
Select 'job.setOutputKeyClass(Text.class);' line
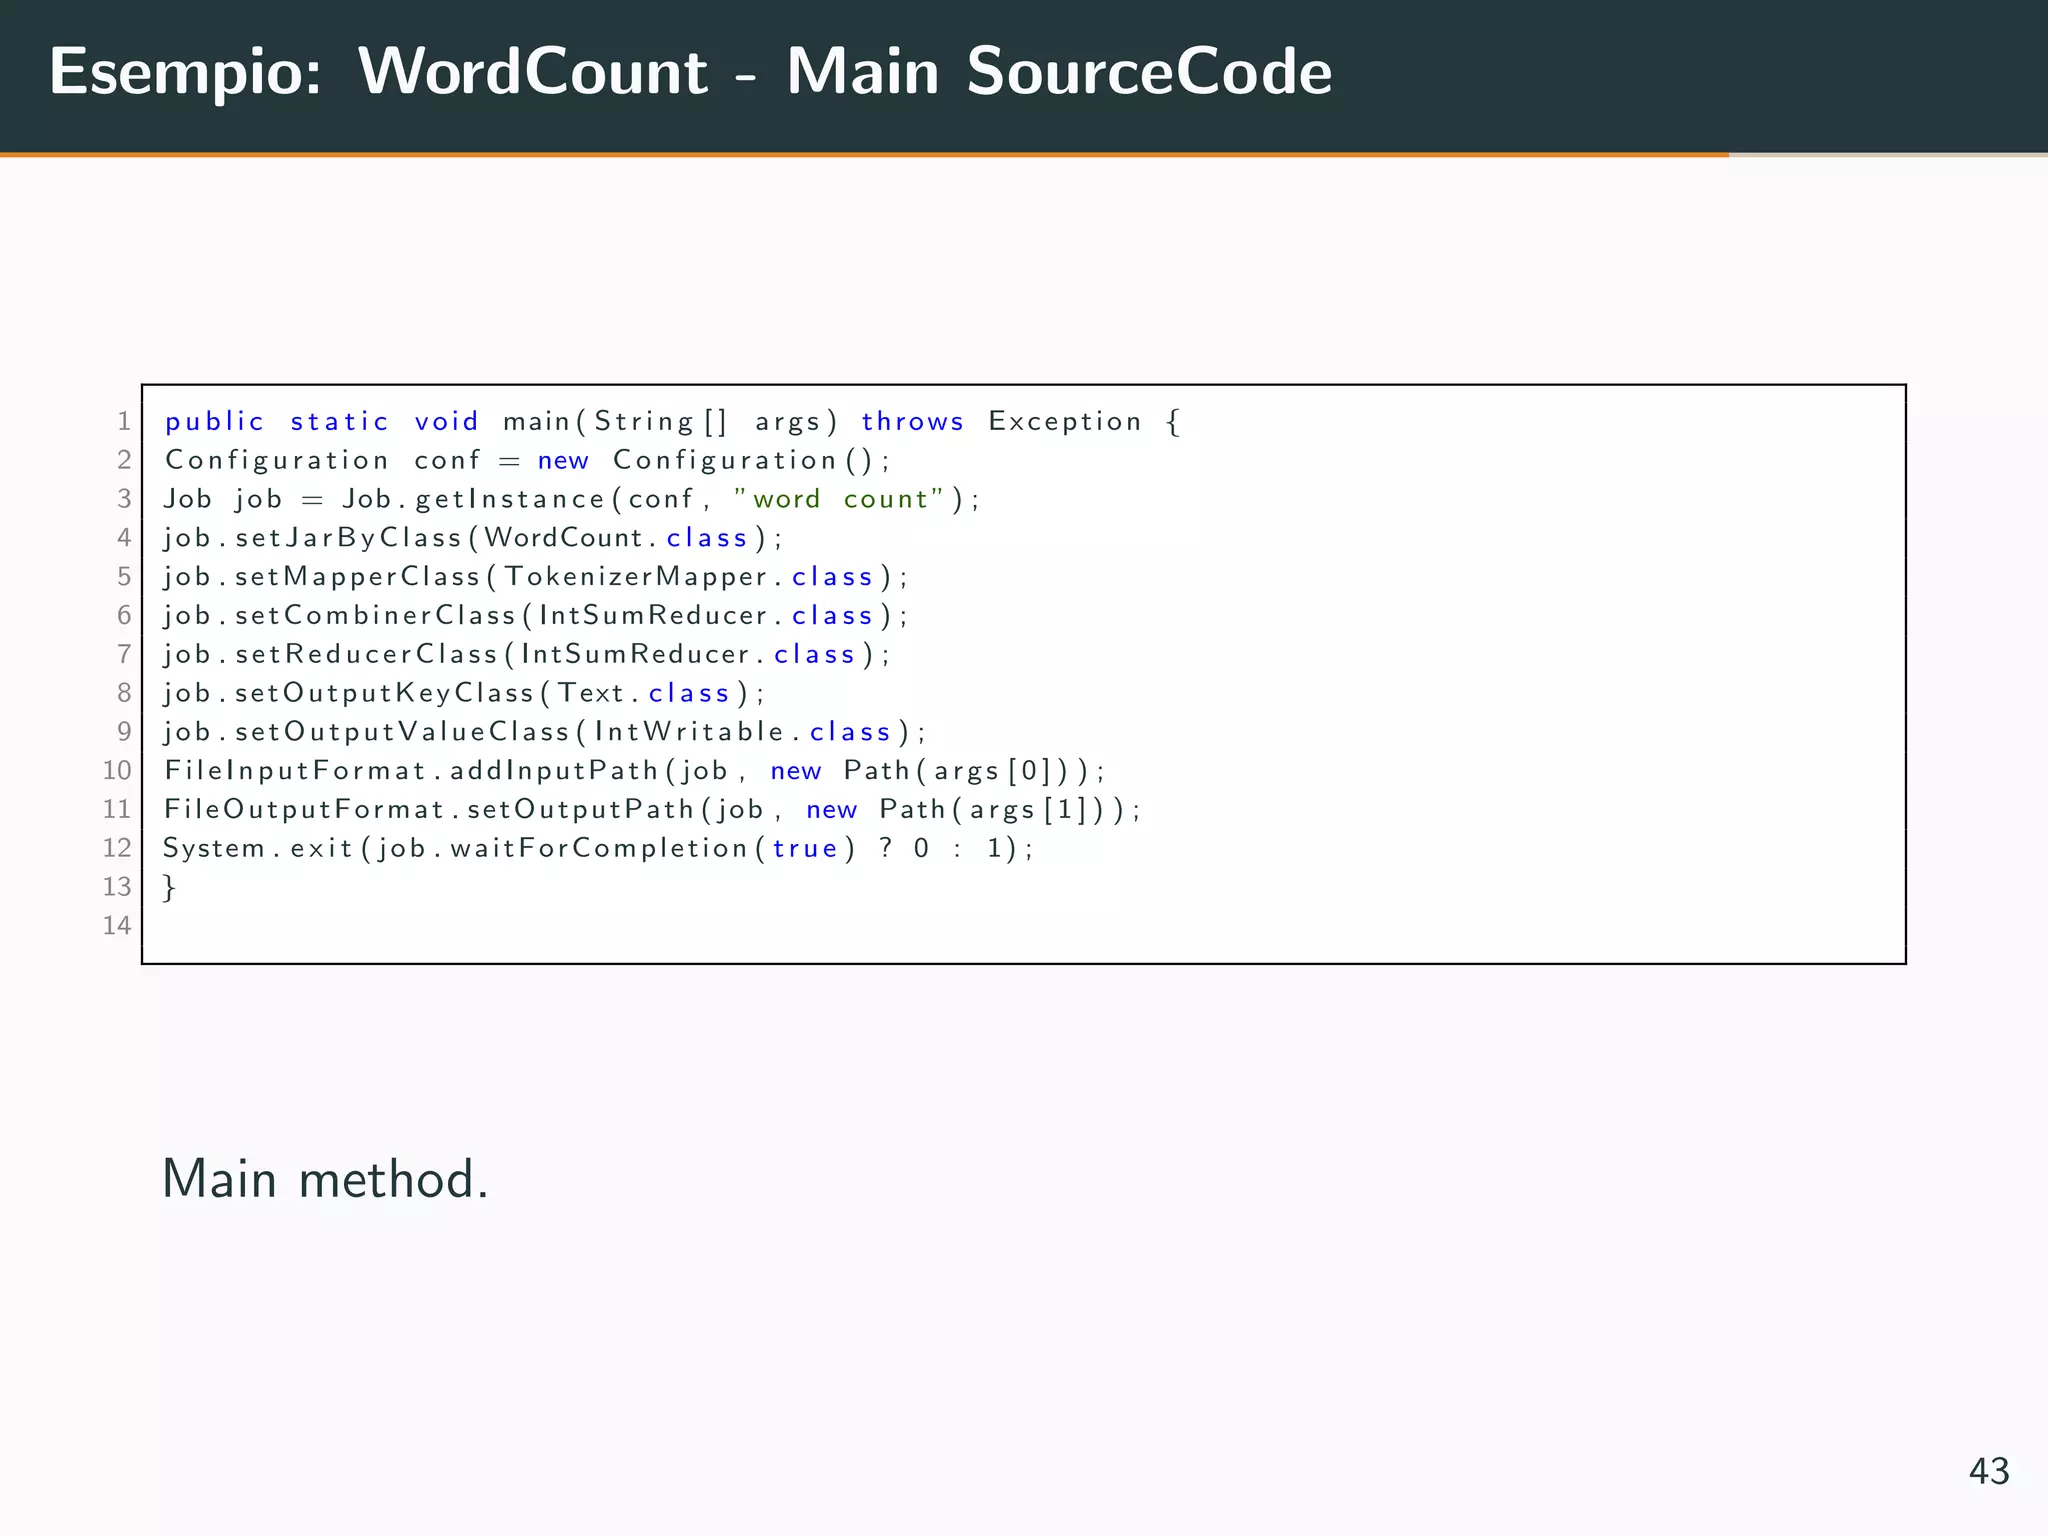point(464,693)
